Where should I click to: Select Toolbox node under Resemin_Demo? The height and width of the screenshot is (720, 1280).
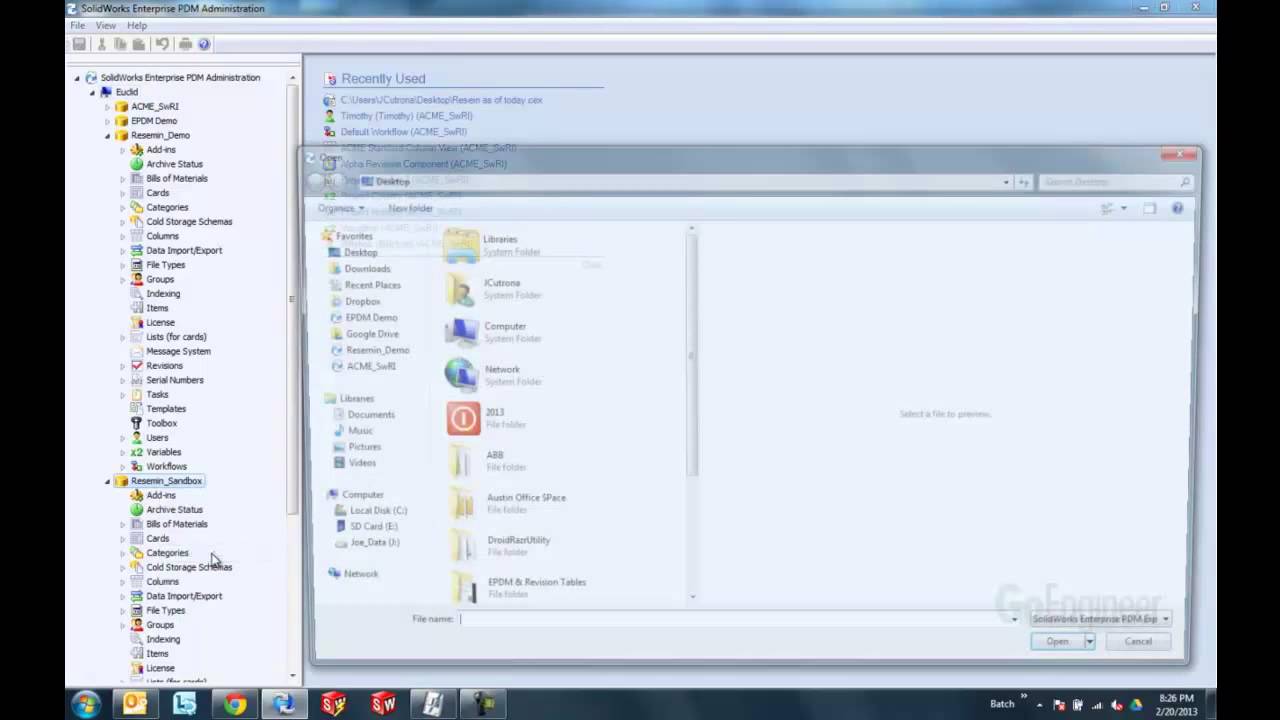coord(161,423)
